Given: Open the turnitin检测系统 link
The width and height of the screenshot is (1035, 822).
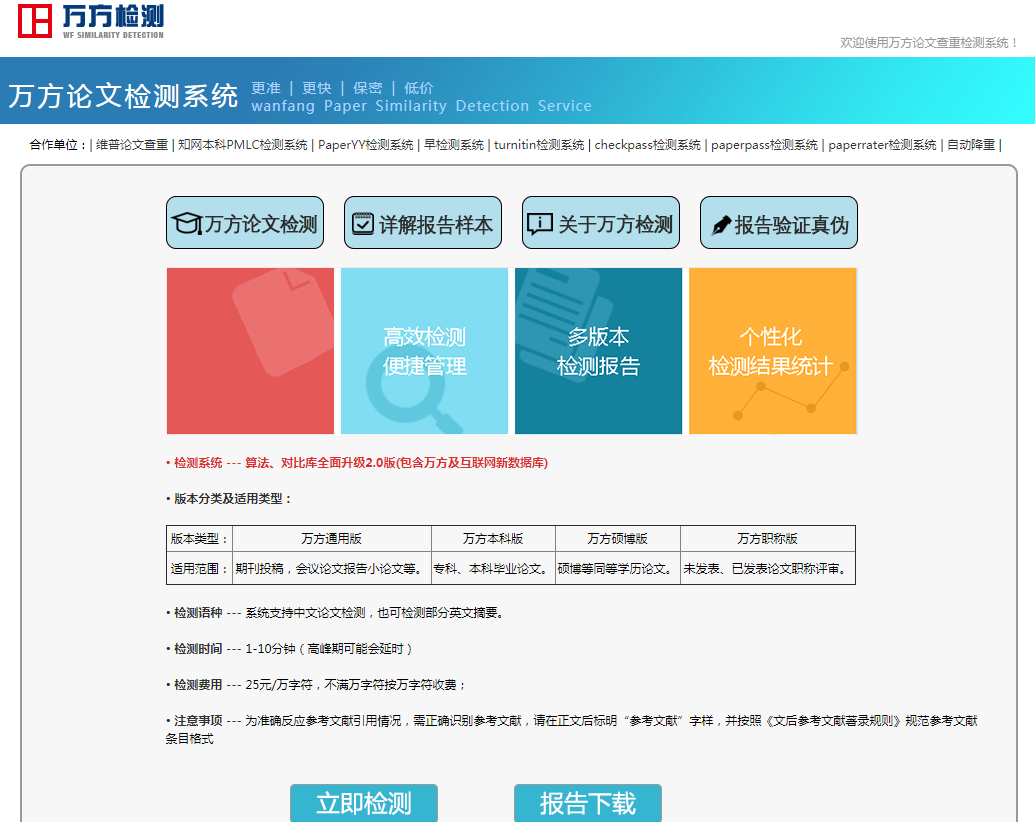Looking at the screenshot, I should (539, 145).
